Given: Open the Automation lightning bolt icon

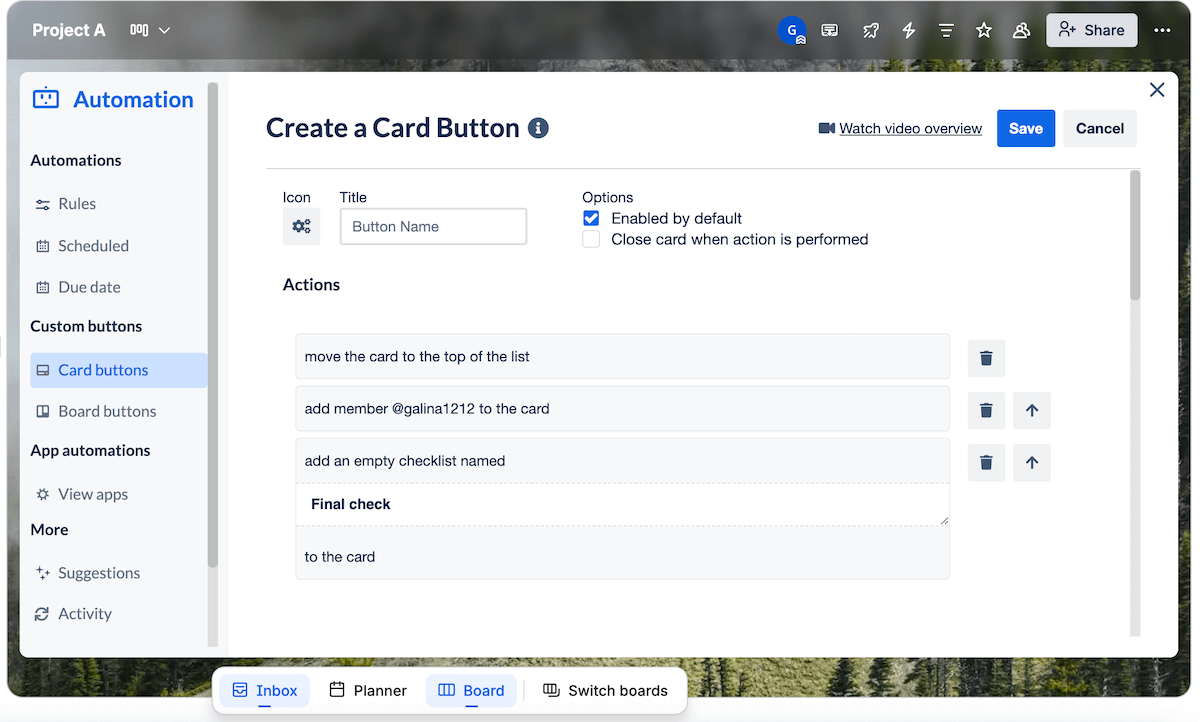Looking at the screenshot, I should coord(908,30).
